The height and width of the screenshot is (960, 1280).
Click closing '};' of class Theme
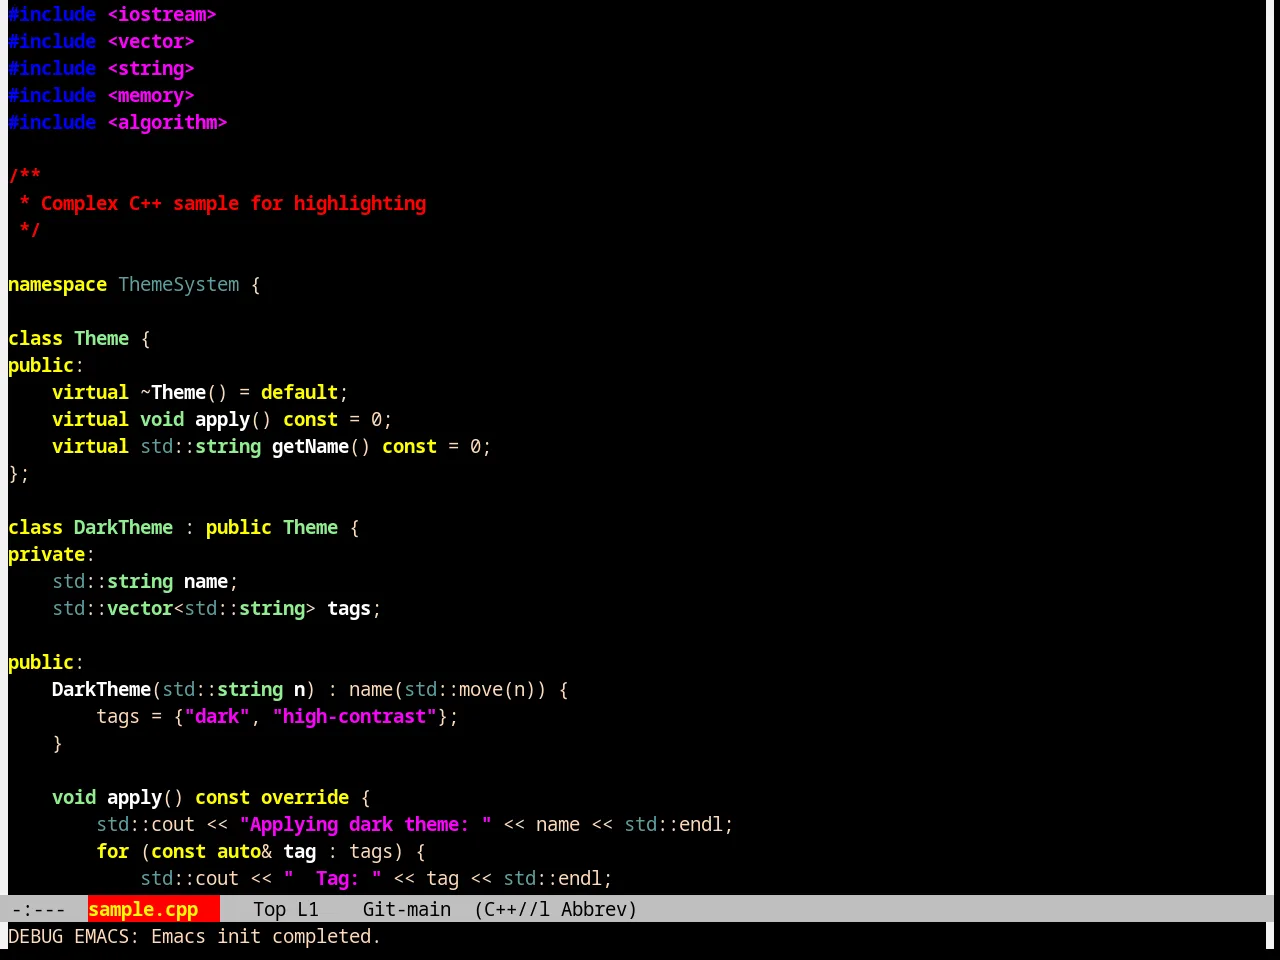(19, 473)
